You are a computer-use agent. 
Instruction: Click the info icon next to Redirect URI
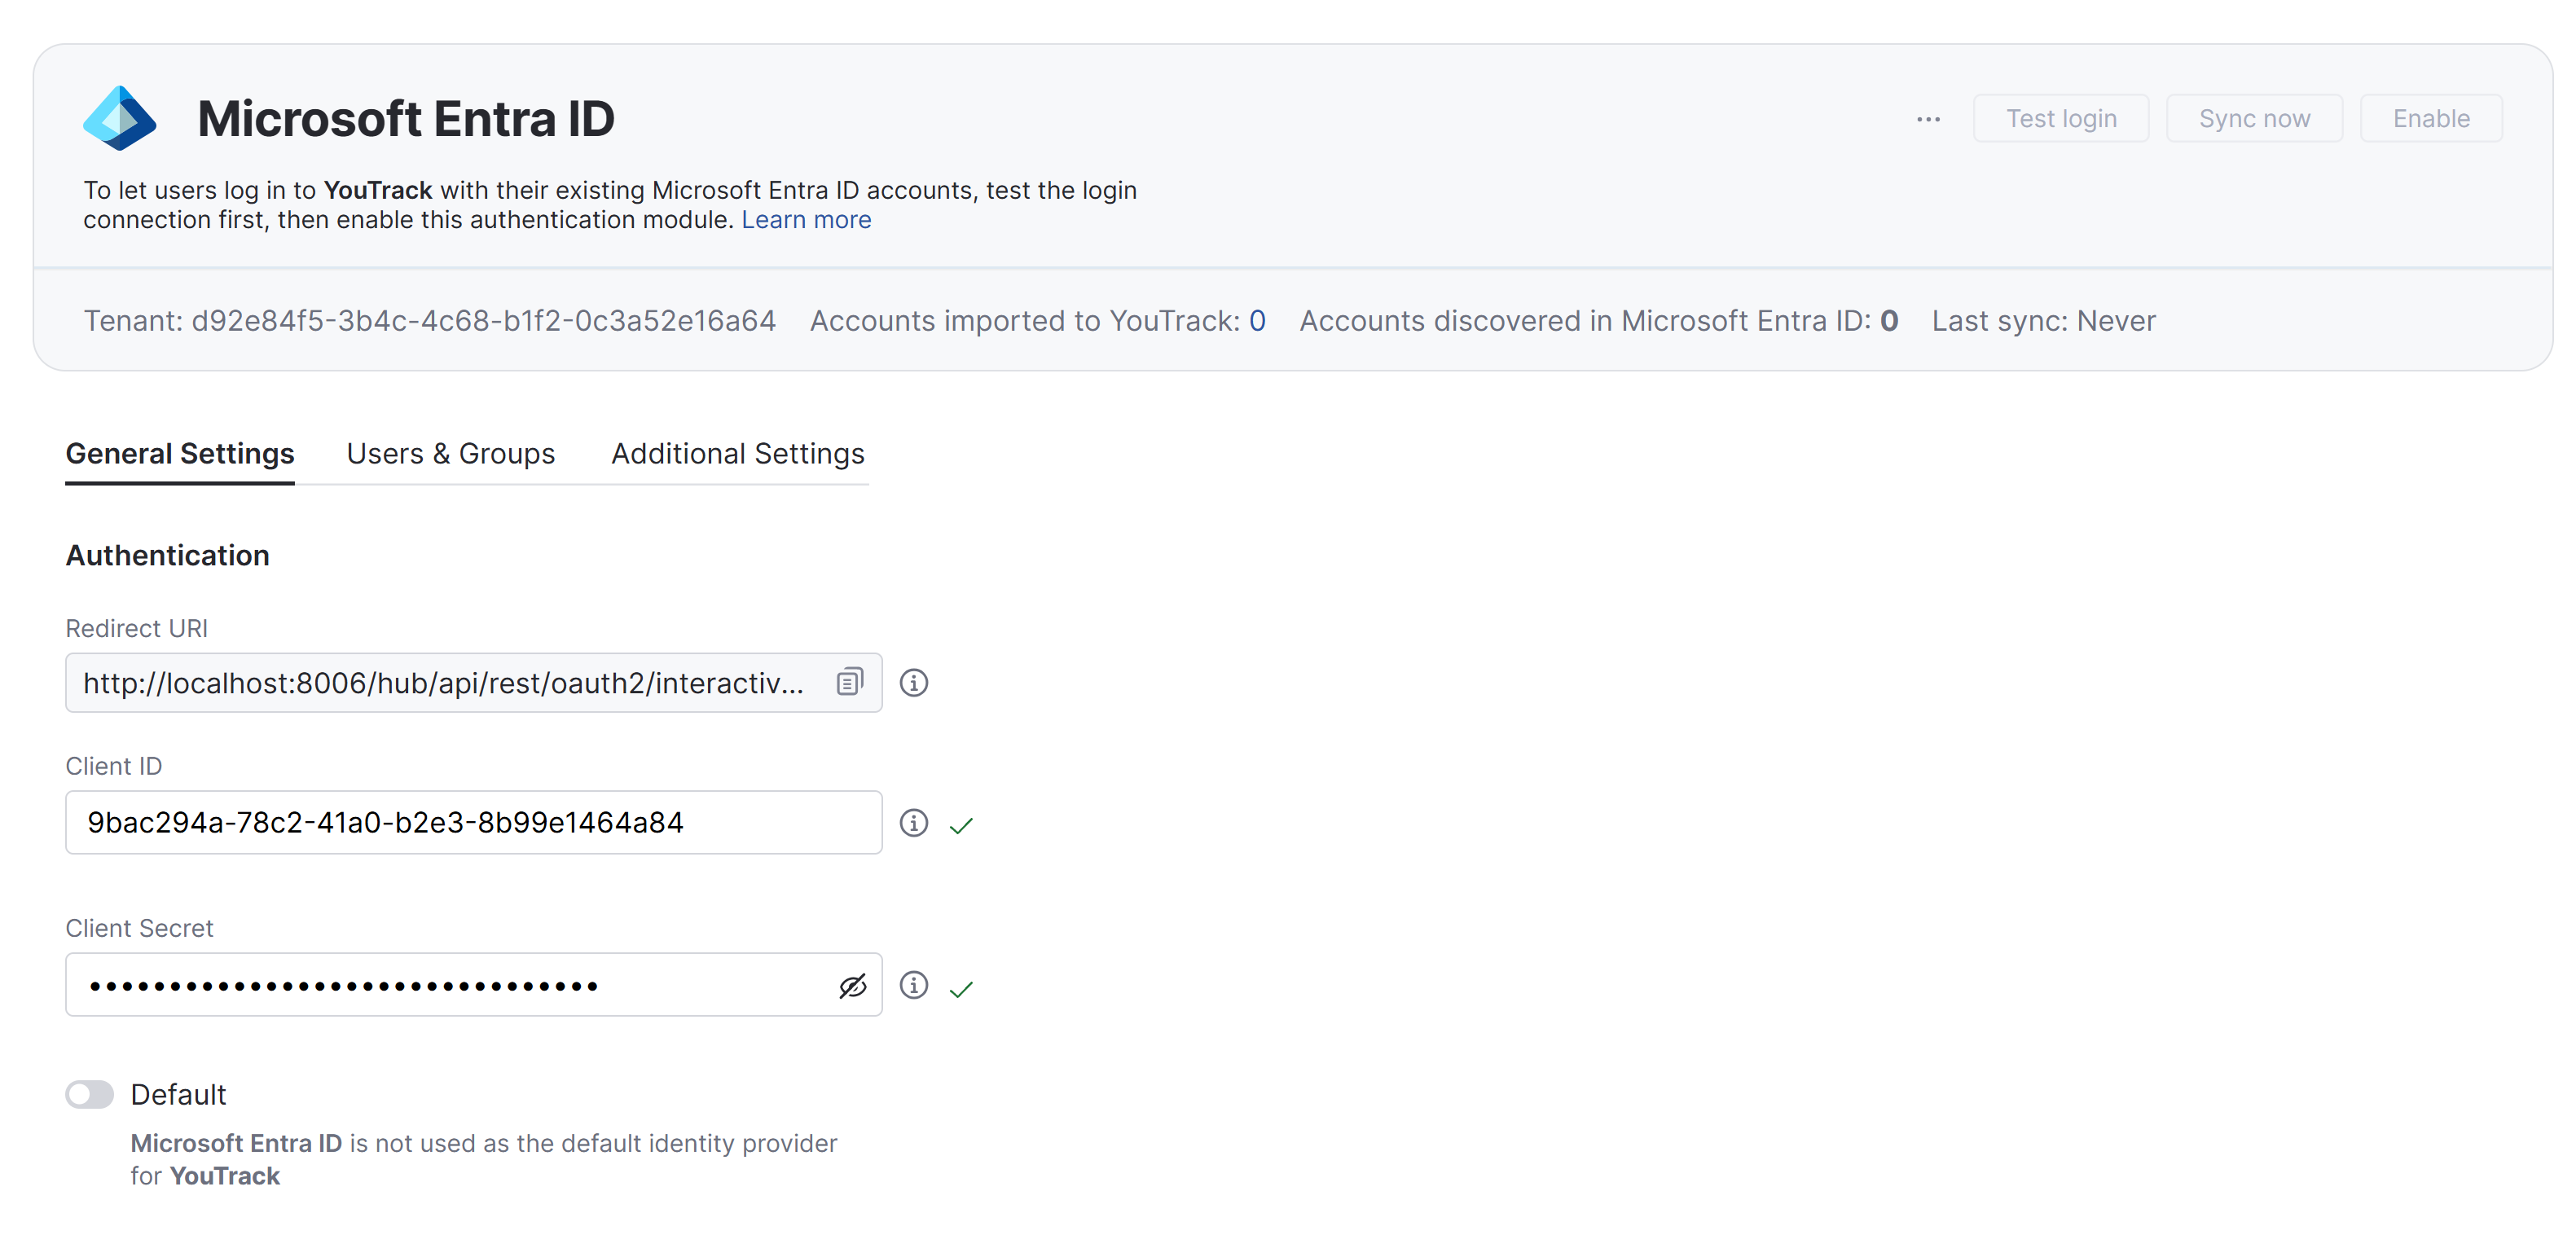[913, 682]
